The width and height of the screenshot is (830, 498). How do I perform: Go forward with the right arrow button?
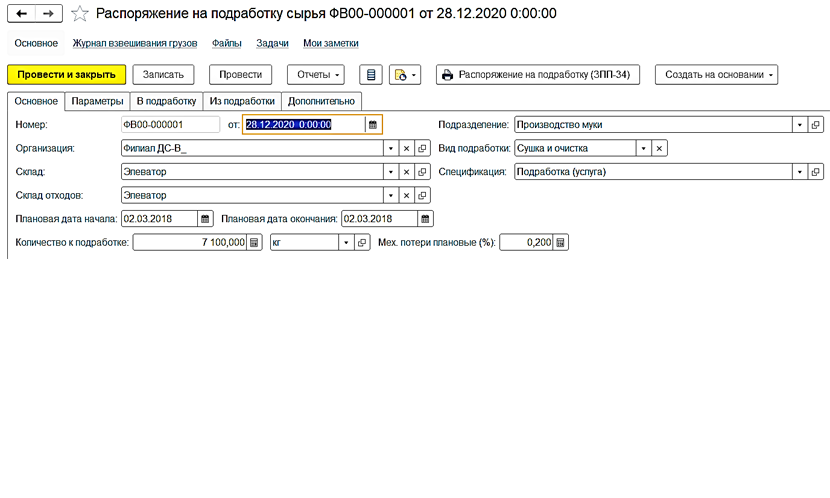(49, 14)
